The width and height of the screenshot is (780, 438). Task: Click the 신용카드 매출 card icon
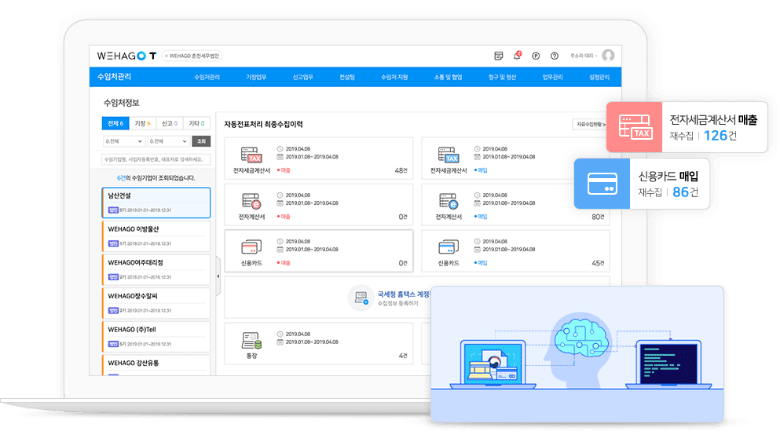coord(251,247)
